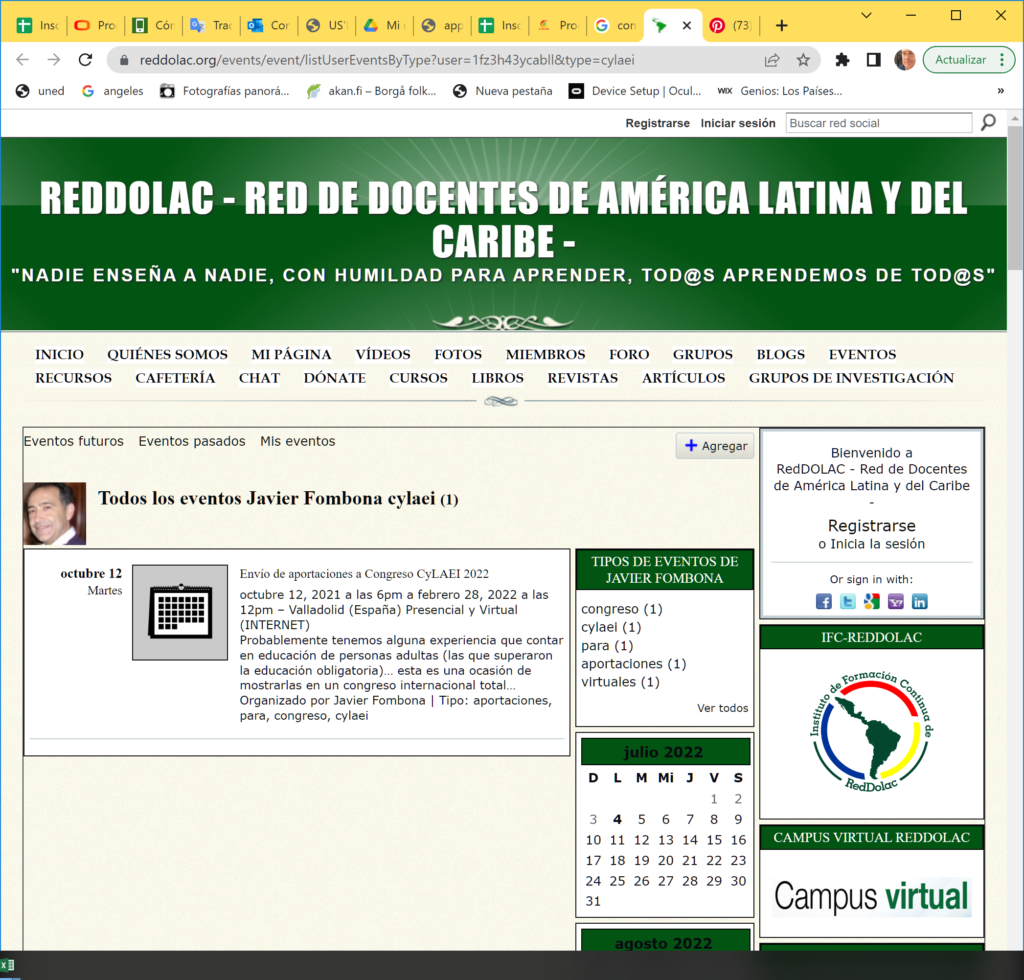The height and width of the screenshot is (980, 1024).
Task: Click the IFC-RedDolac institute logo
Action: (871, 731)
